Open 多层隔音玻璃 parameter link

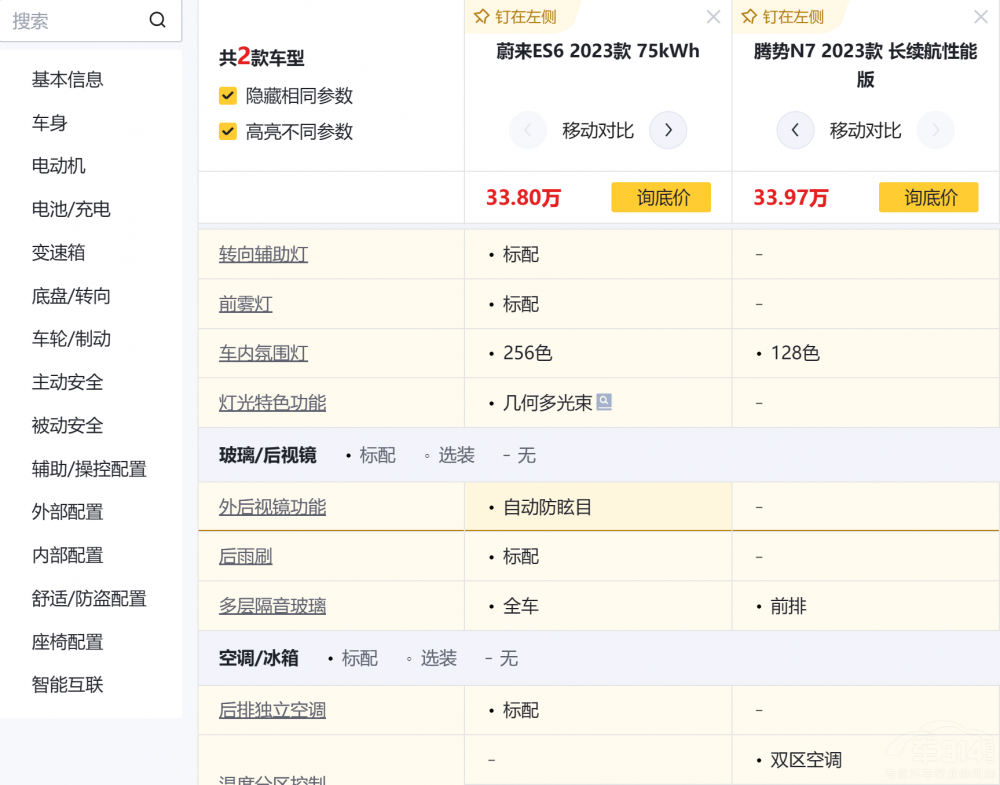click(x=272, y=606)
